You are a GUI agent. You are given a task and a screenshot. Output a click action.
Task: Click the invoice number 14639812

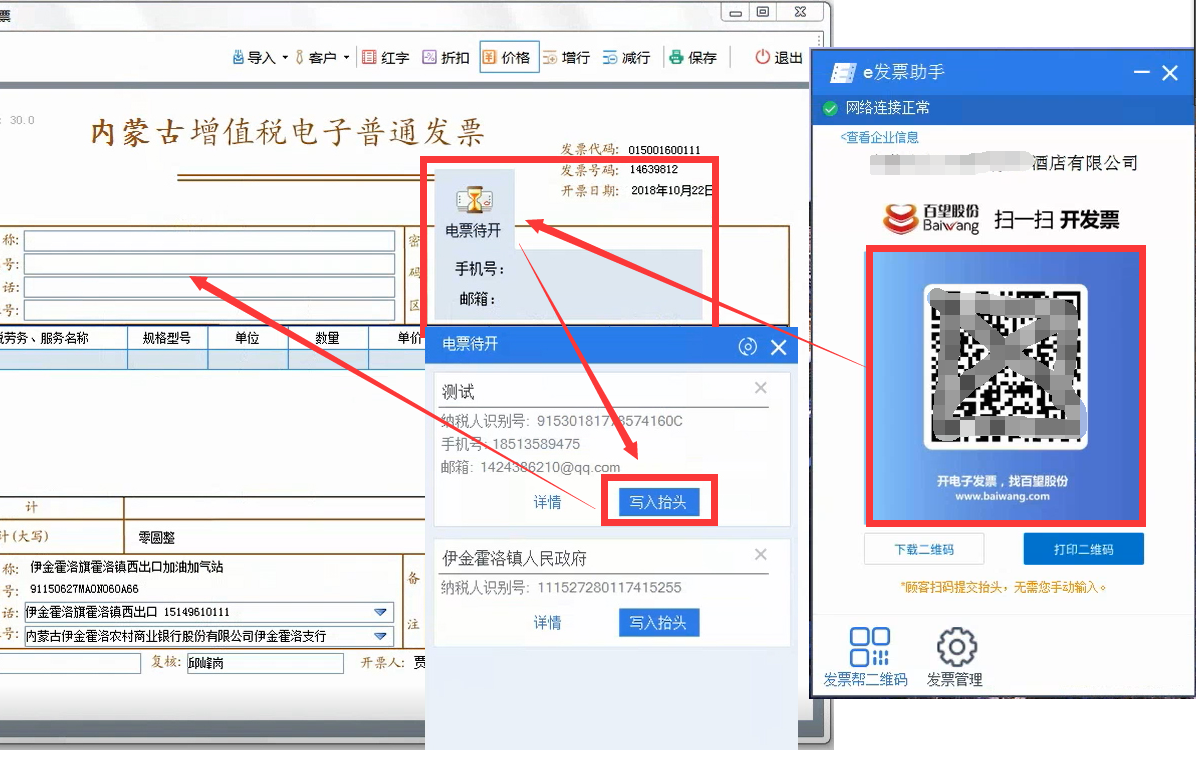(x=654, y=169)
